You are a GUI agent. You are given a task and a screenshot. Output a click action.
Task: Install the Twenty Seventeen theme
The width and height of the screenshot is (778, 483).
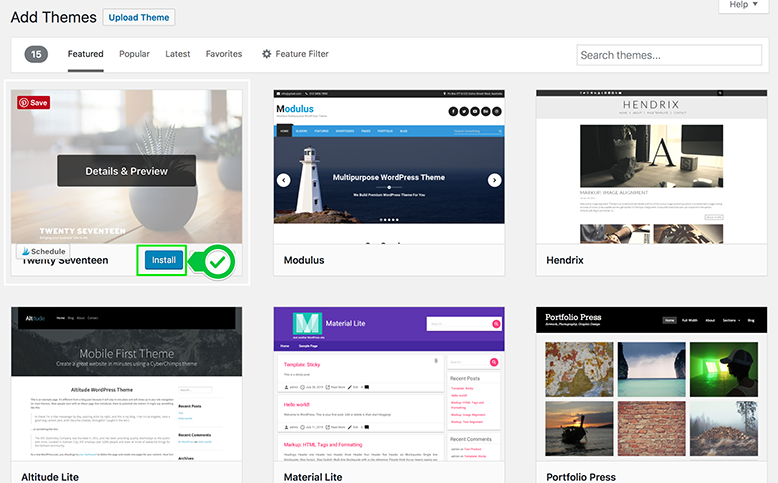[164, 260]
